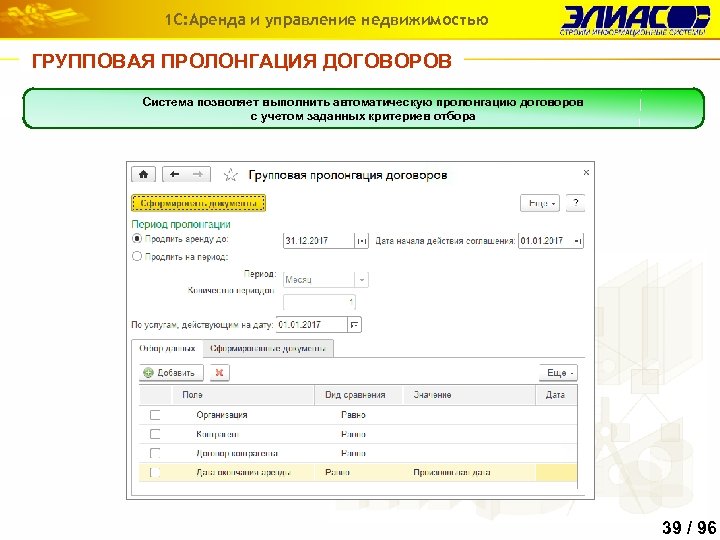
Task: Click the ЭЛИАС company logo
Action: [635, 20]
